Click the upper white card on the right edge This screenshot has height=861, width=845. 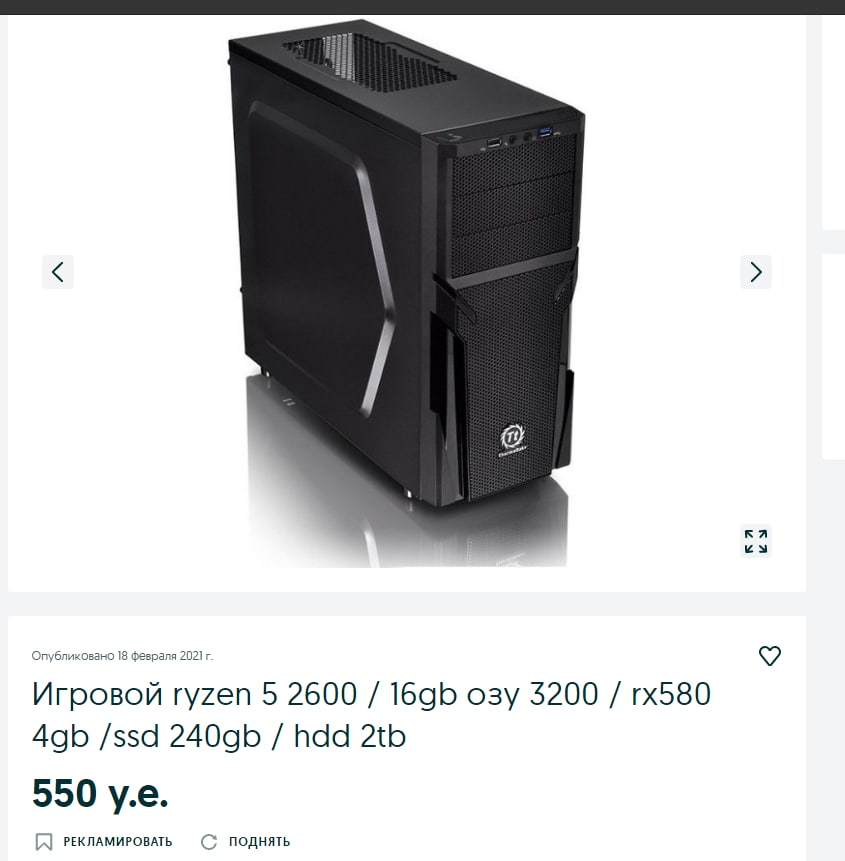(833, 123)
